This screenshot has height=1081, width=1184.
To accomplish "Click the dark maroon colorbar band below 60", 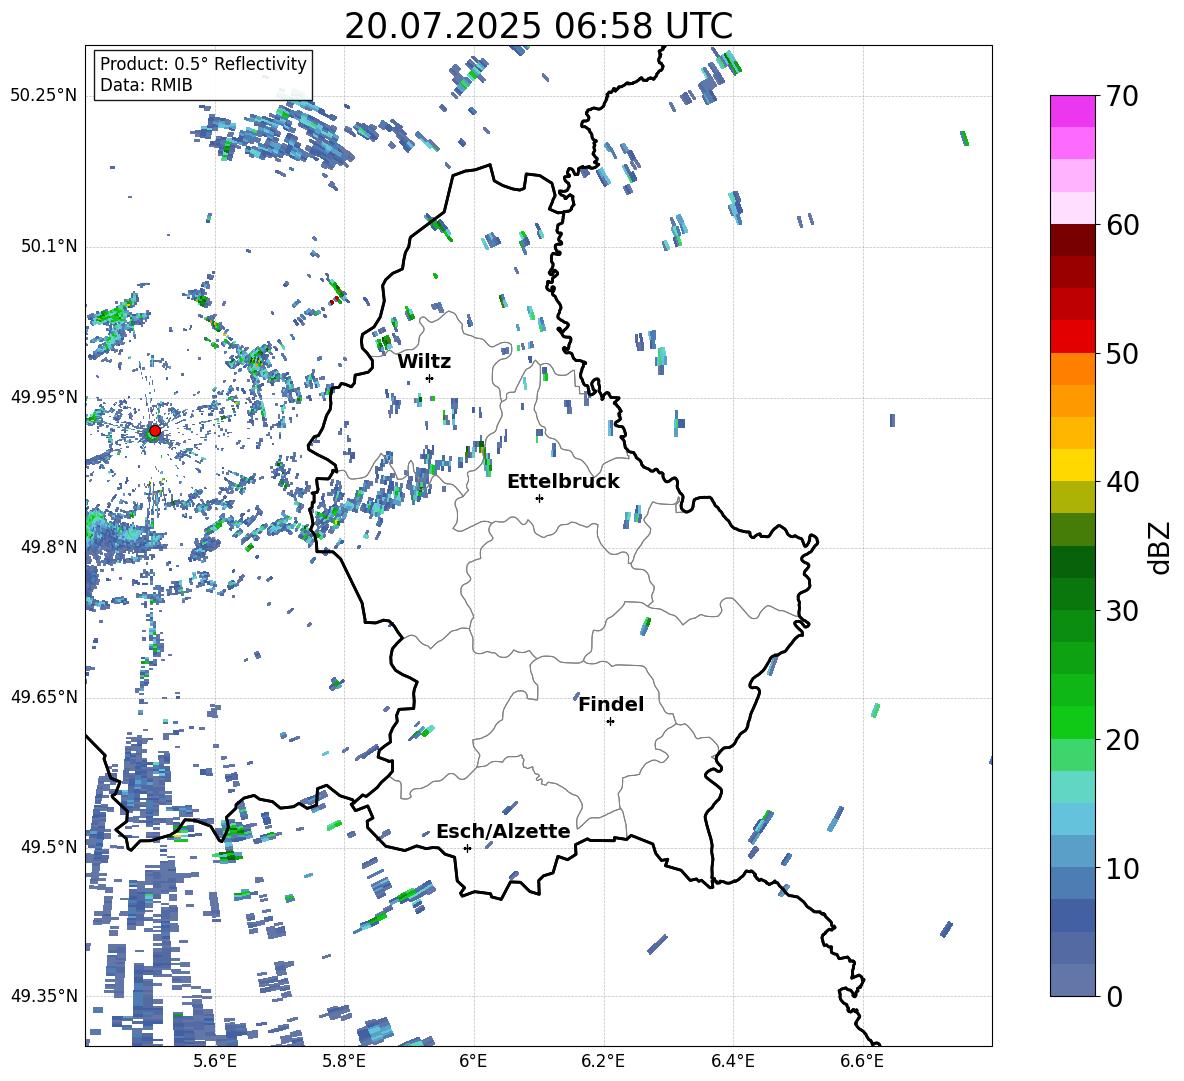I will (1073, 240).
